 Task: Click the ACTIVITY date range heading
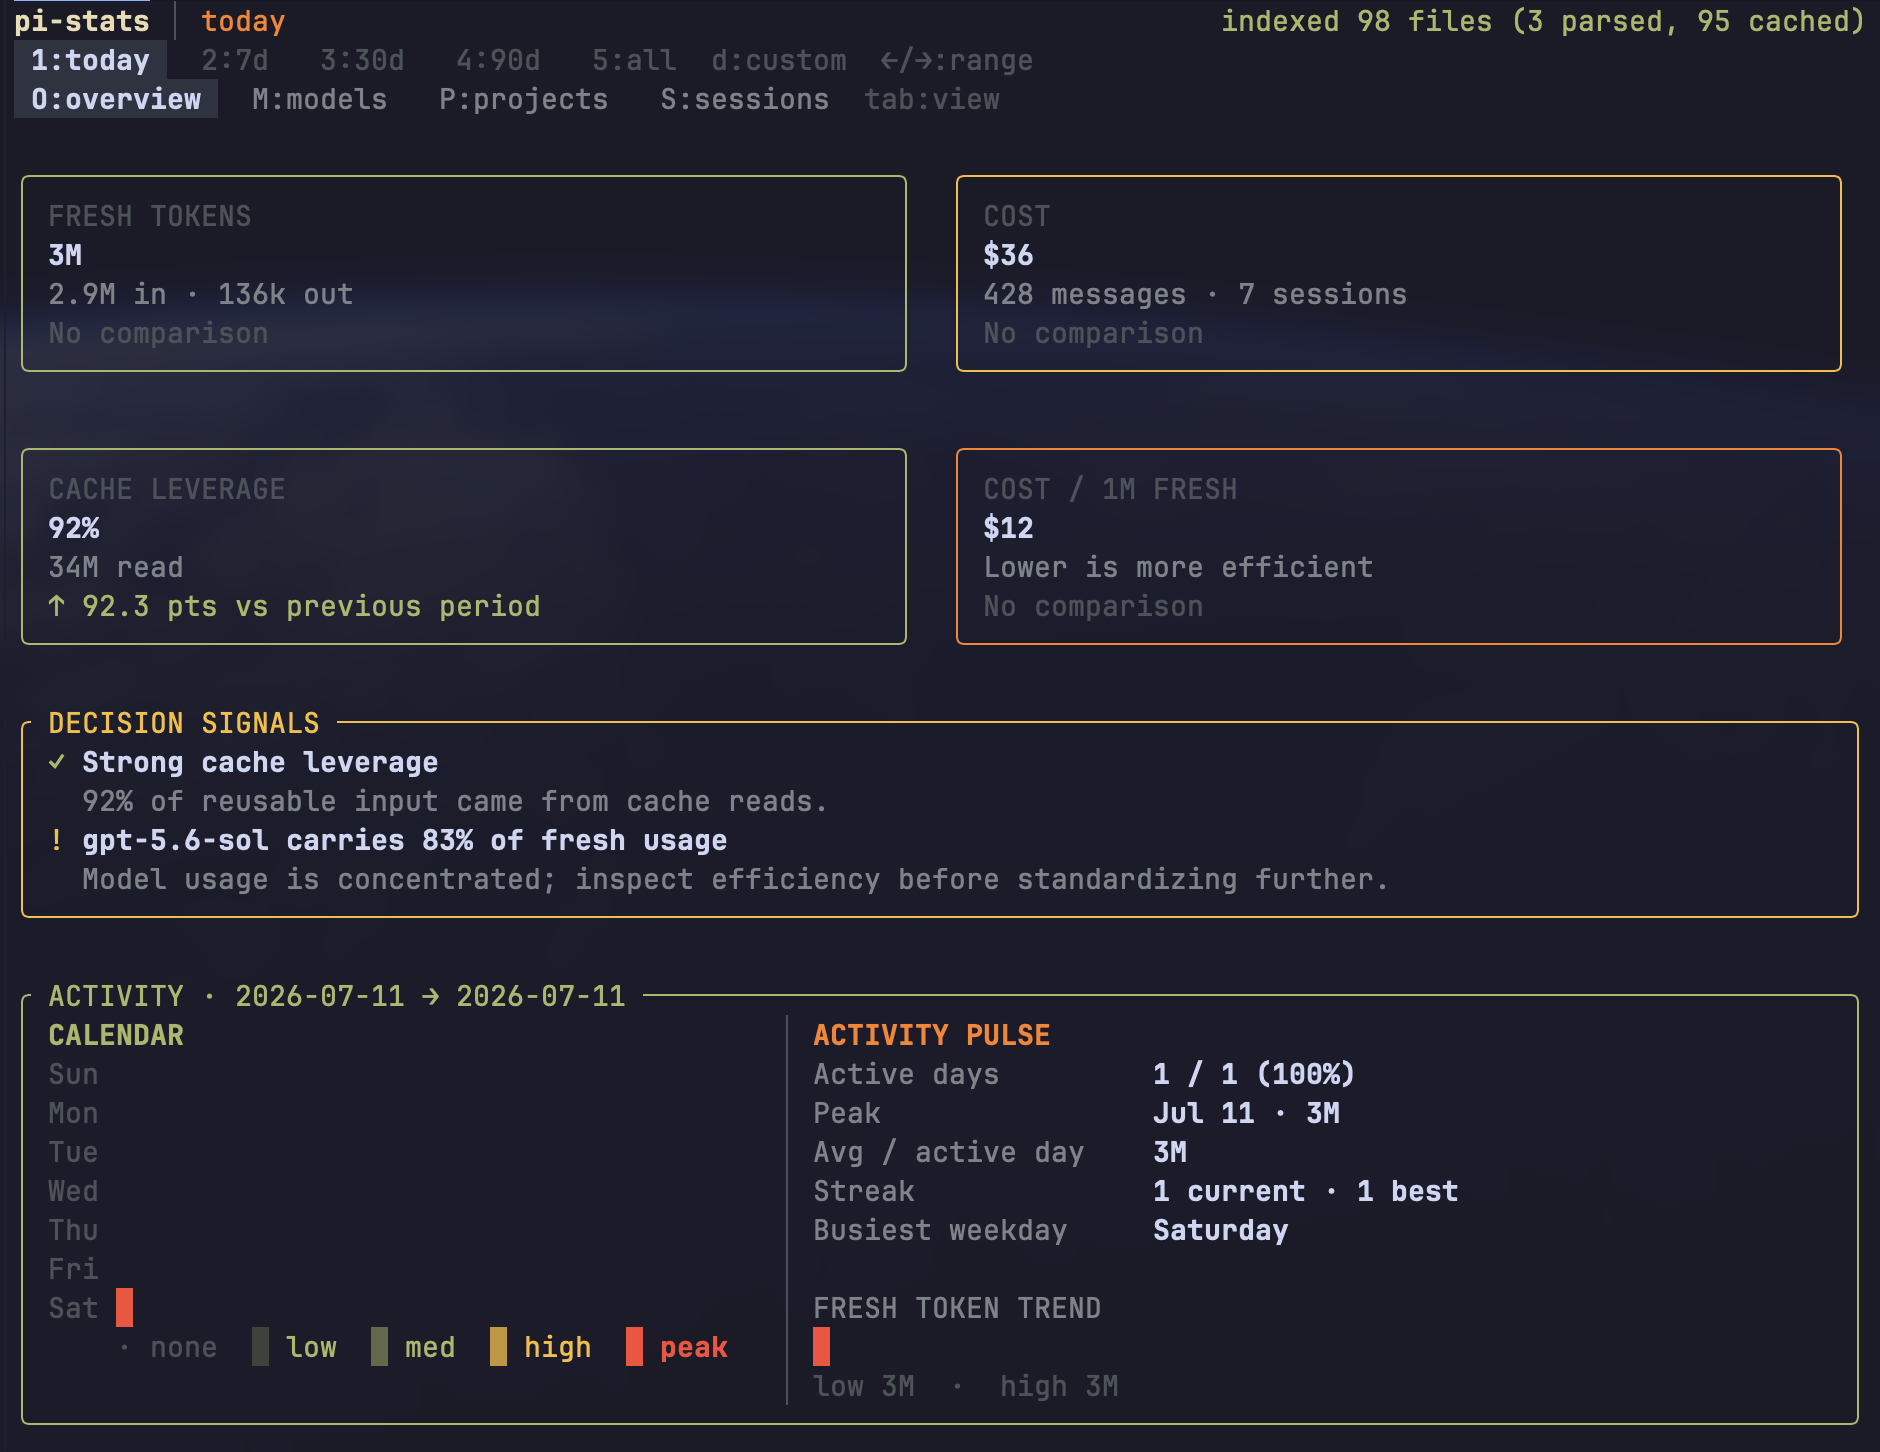(337, 996)
